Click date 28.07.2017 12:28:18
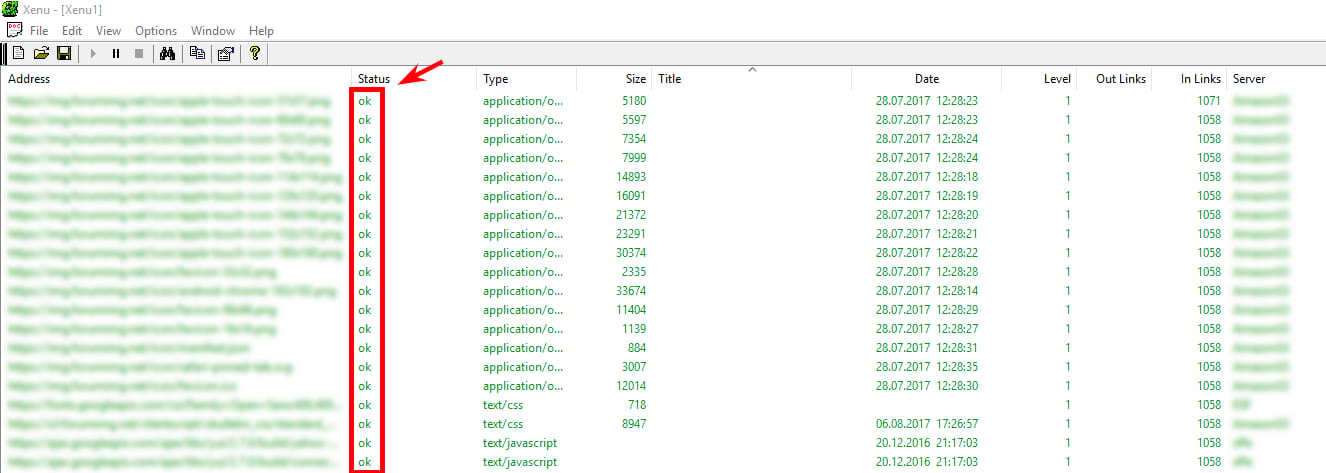 pyautogui.click(x=926, y=177)
